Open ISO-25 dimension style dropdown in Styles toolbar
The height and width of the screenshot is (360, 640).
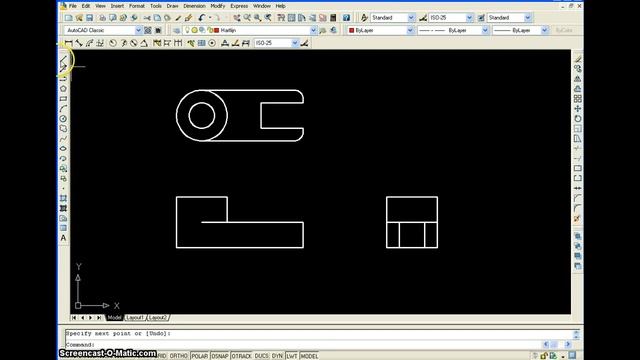469,18
